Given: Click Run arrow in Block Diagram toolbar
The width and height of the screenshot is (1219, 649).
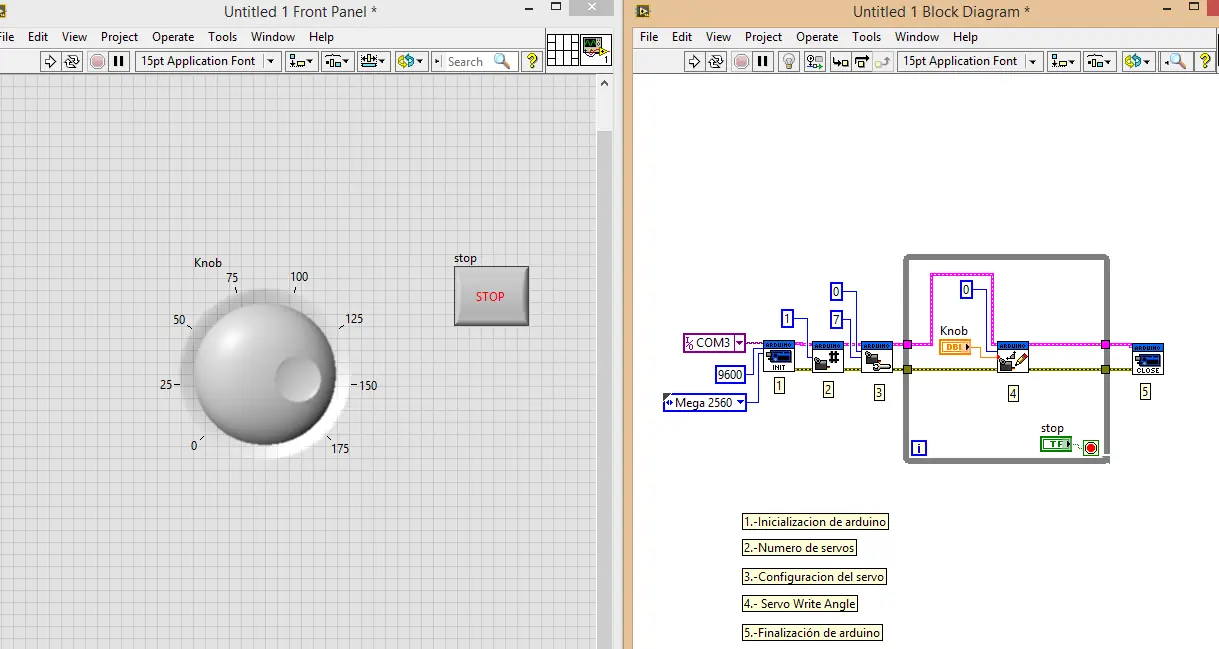Looking at the screenshot, I should tap(694, 61).
